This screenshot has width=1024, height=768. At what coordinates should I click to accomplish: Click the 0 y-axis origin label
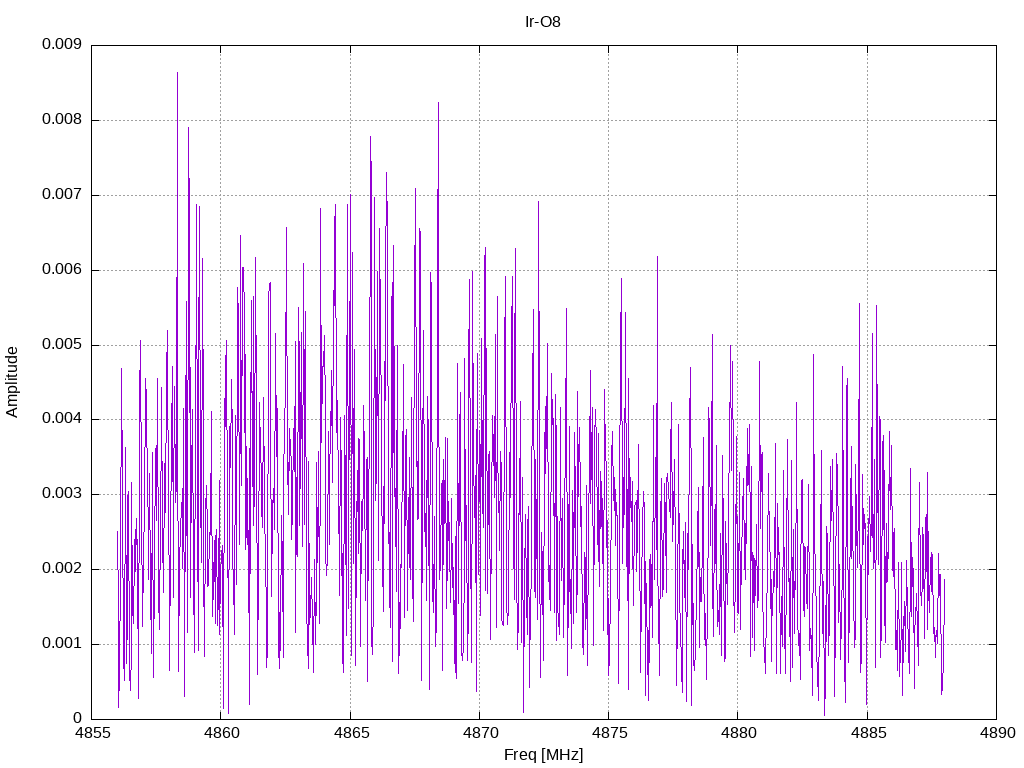click(x=78, y=718)
